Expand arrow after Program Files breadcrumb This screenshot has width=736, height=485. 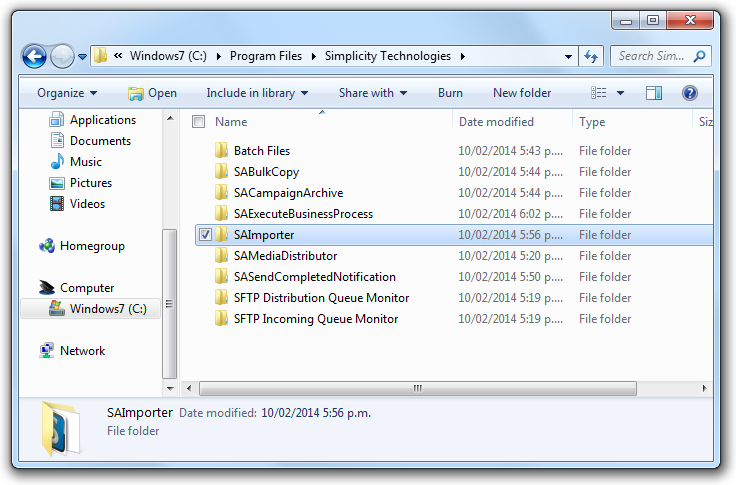pyautogui.click(x=314, y=56)
